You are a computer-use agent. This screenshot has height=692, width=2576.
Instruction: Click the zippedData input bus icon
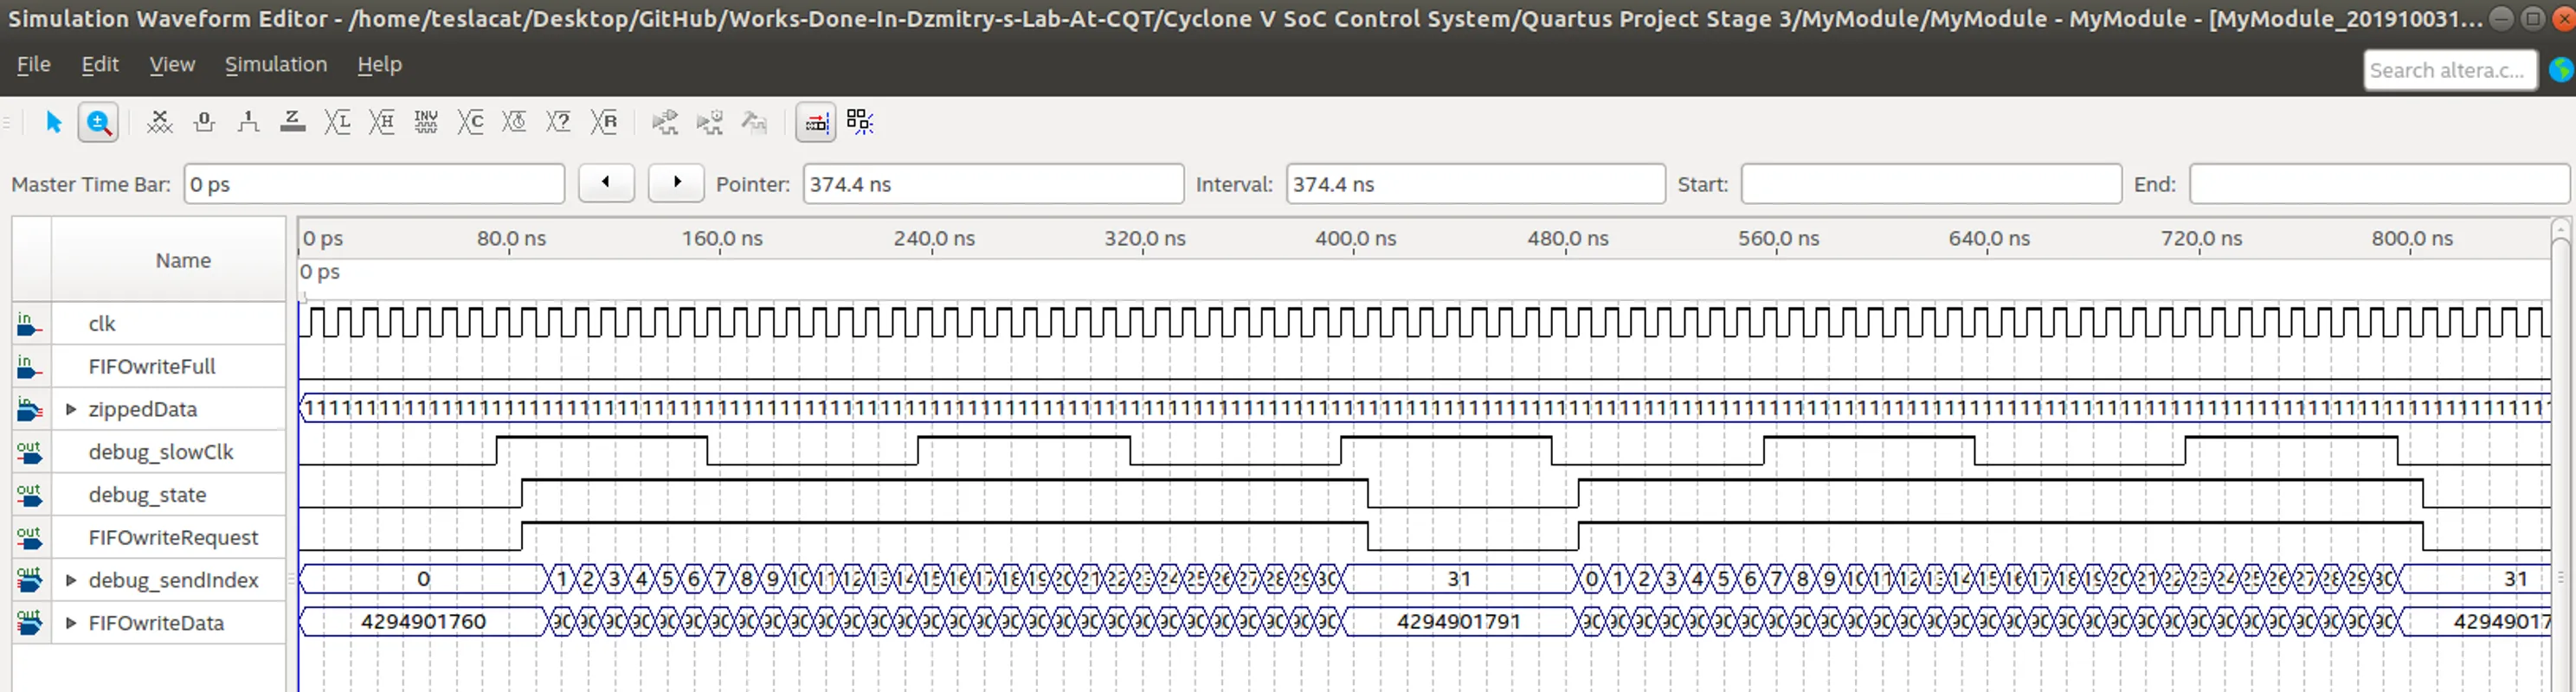tap(29, 409)
